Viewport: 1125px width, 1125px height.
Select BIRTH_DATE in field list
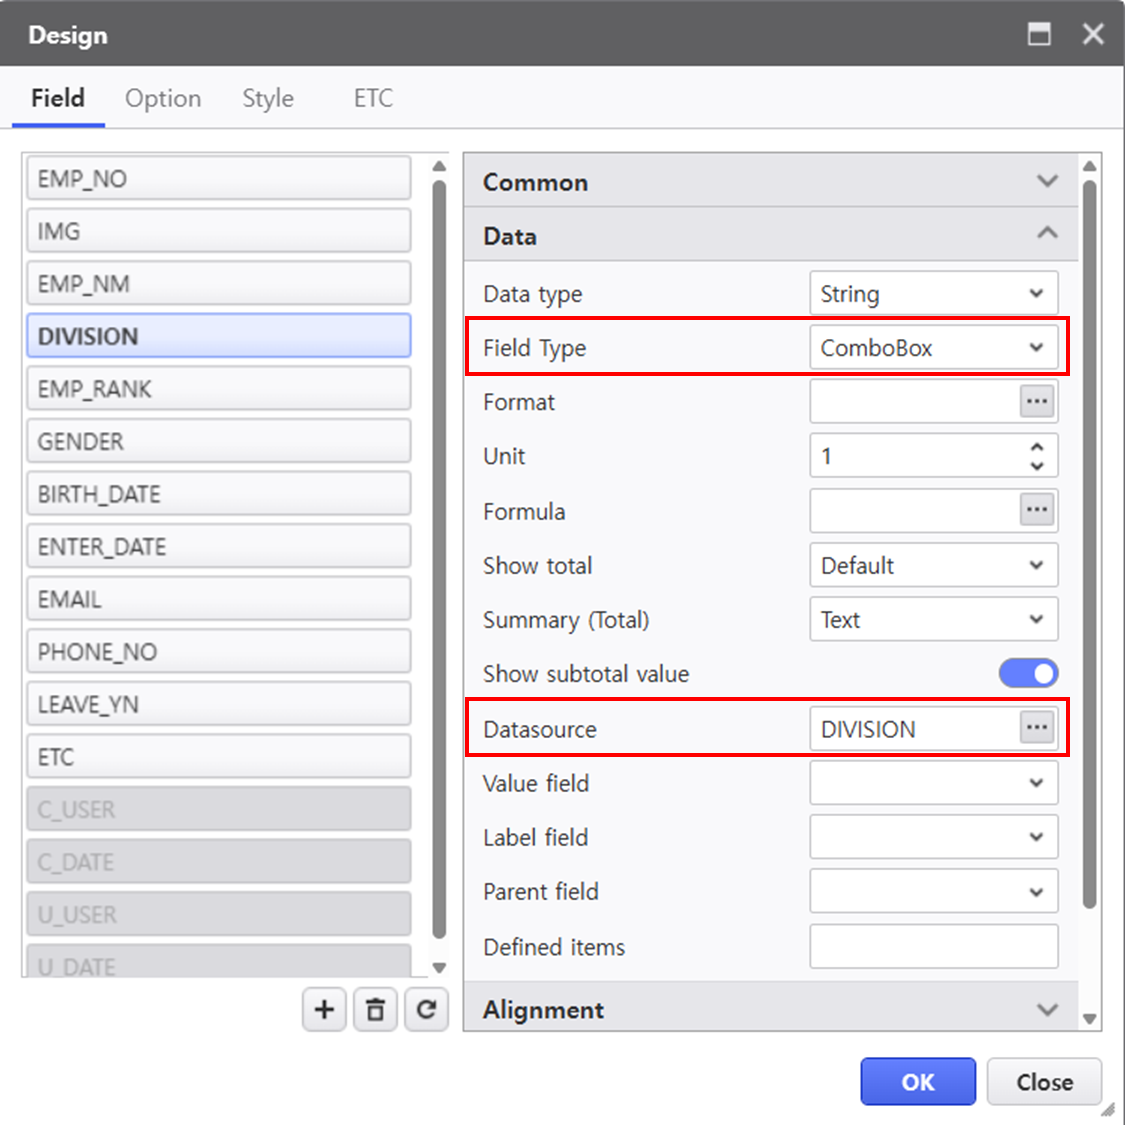click(219, 493)
